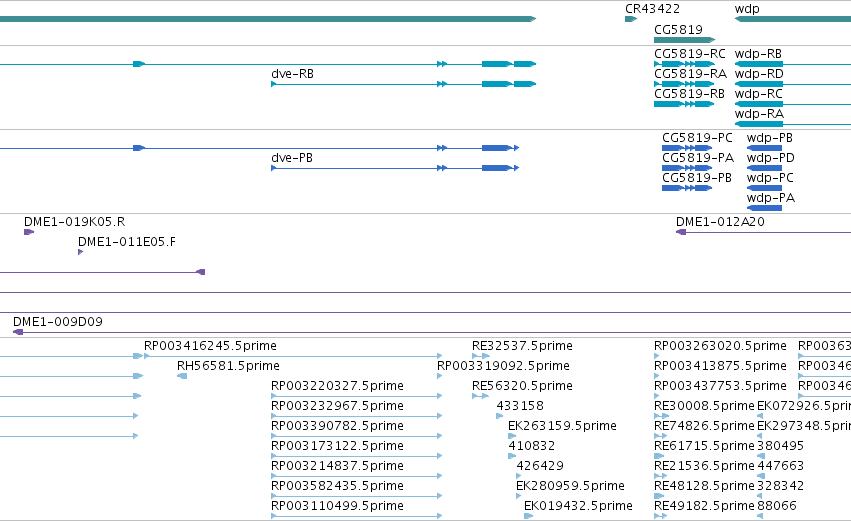851x521 pixels.
Task: Select feature 426429
Action: click(540, 467)
